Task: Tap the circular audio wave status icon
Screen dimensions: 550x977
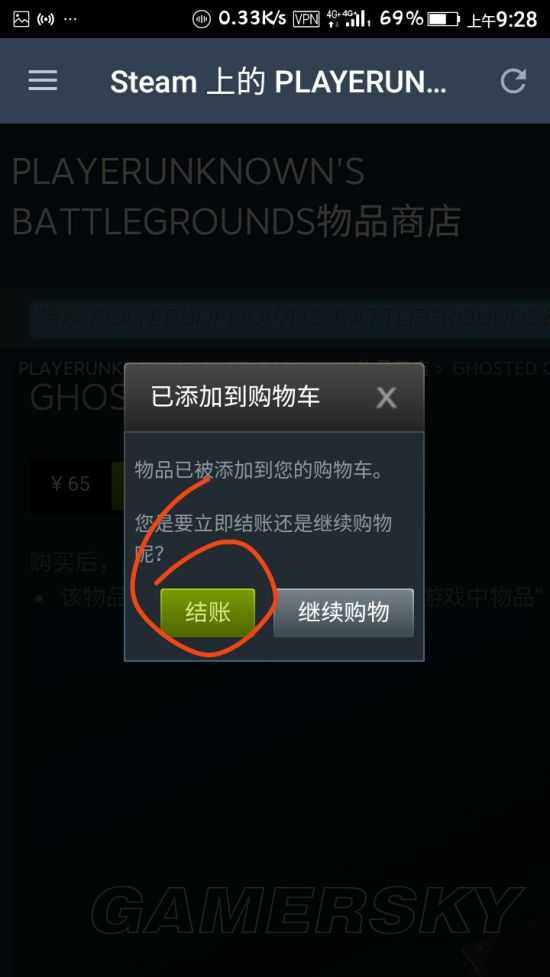Action: (x=201, y=19)
